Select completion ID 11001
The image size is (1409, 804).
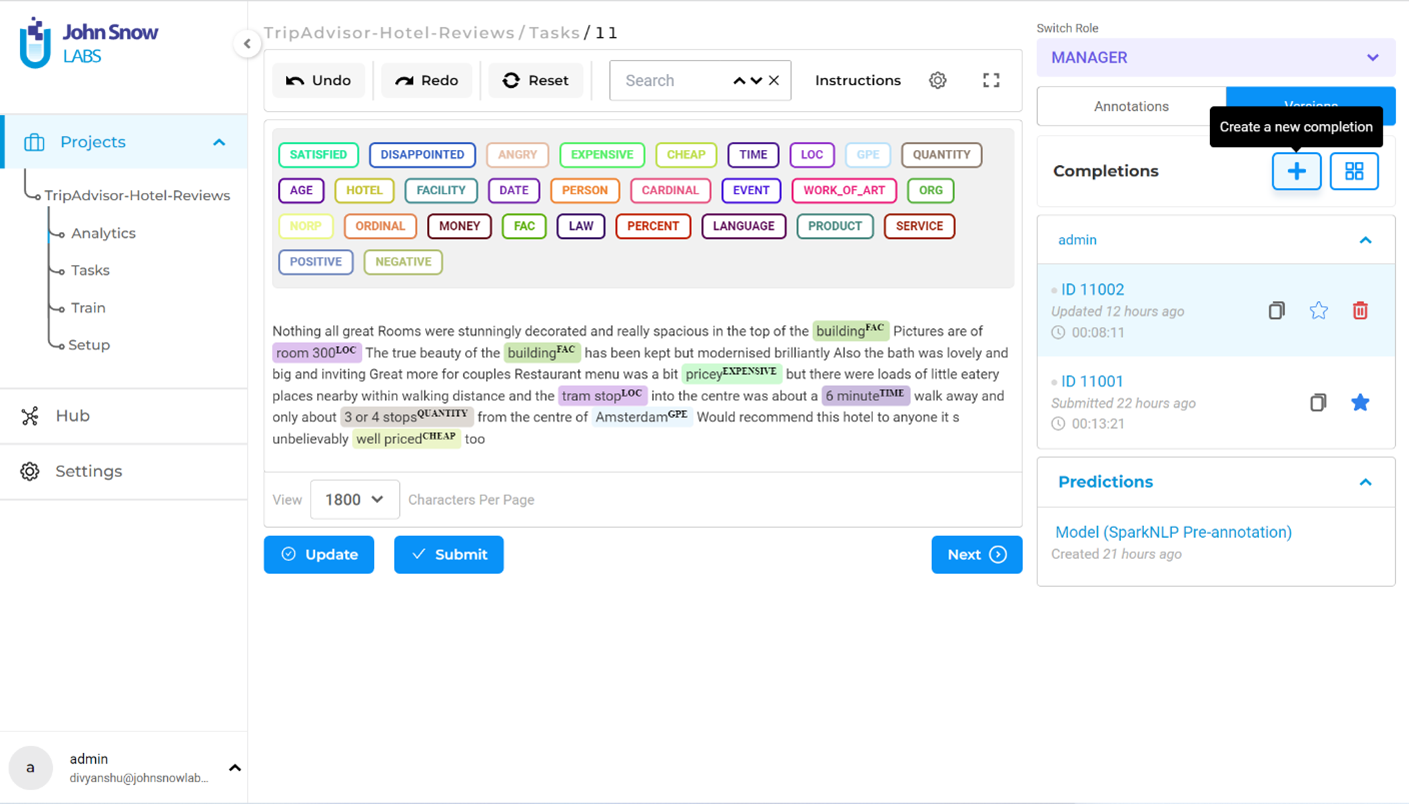click(1092, 381)
